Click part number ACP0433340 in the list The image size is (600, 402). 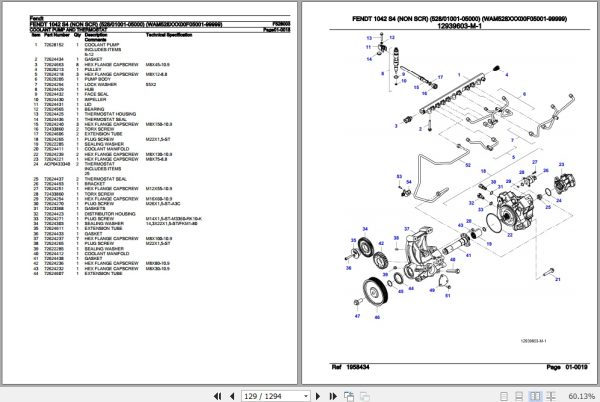(x=57, y=164)
